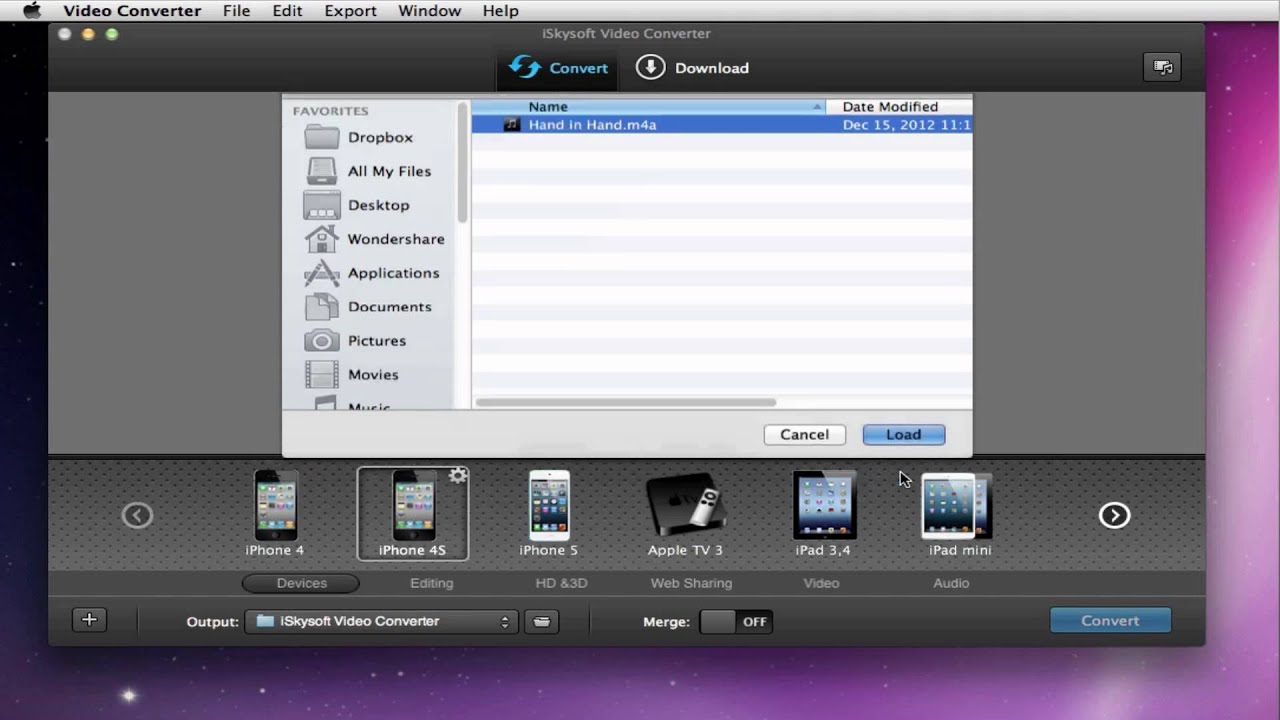The image size is (1280, 720).
Task: Open media browser icon at top right
Action: pos(1162,67)
